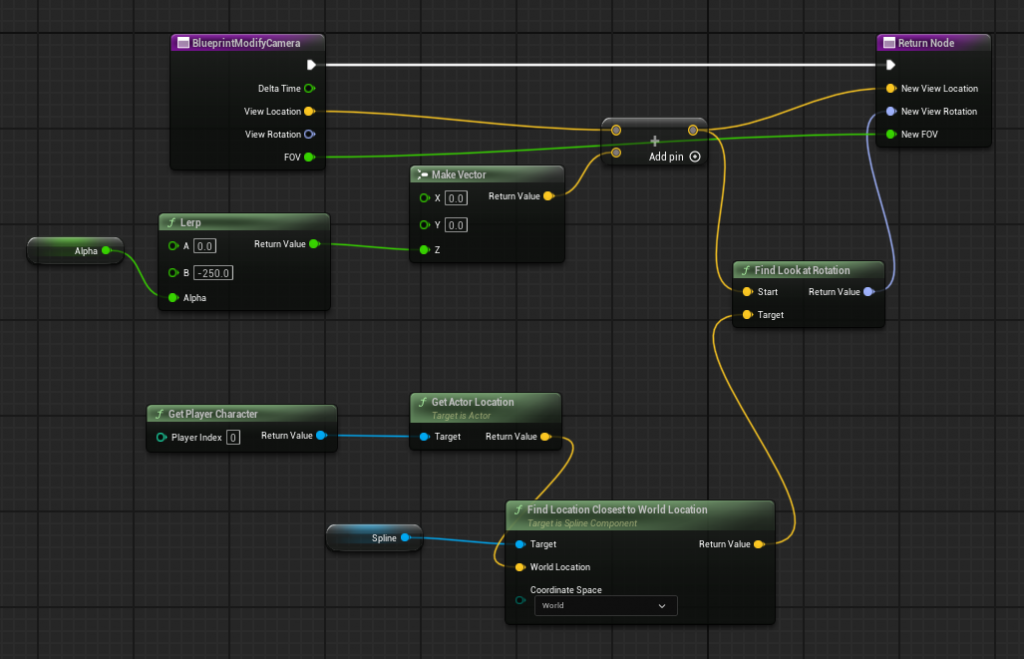This screenshot has width=1024, height=659.
Task: Click the Delta Time output pin
Action: pyautogui.click(x=309, y=88)
